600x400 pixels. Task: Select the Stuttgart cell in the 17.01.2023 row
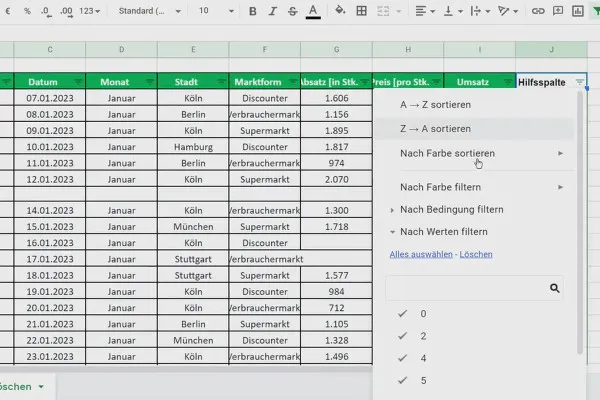pyautogui.click(x=193, y=259)
